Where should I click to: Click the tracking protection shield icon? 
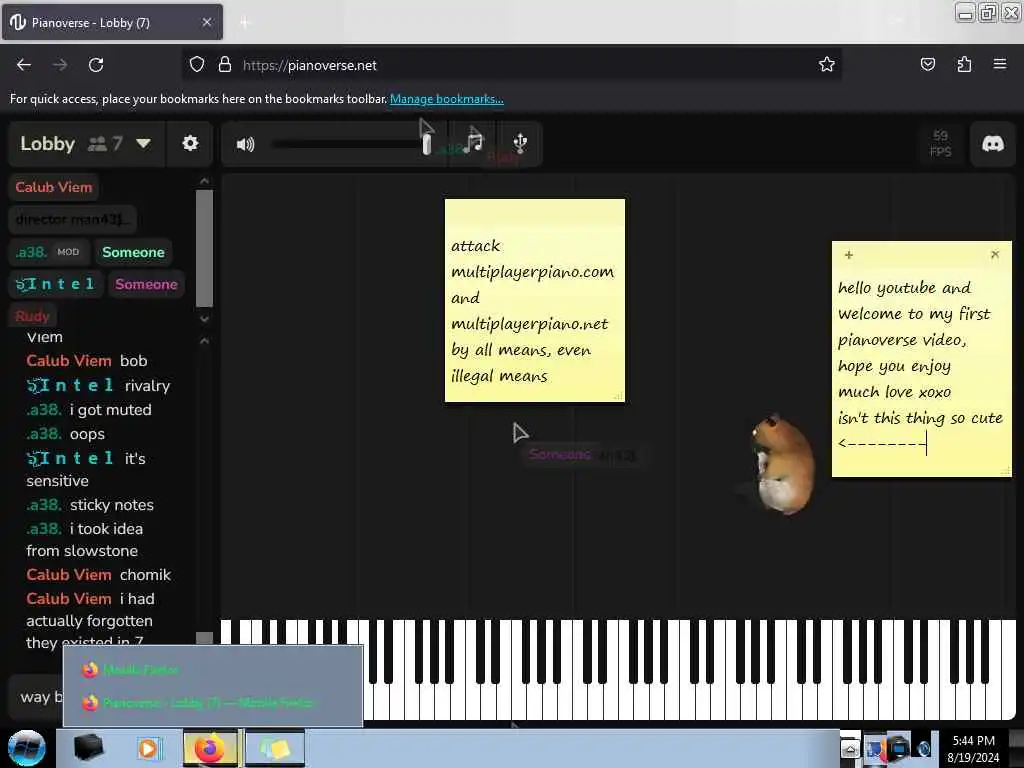click(197, 65)
